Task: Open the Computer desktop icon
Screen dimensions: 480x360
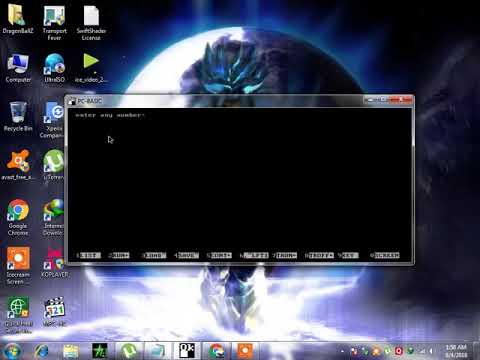Action: coord(18,68)
